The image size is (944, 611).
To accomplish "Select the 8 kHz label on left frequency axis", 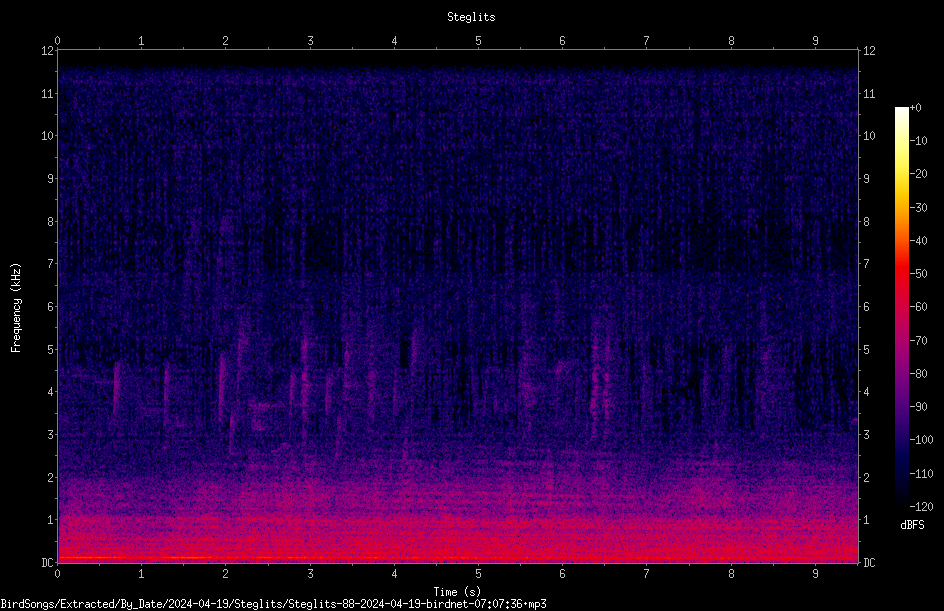I will tap(51, 221).
